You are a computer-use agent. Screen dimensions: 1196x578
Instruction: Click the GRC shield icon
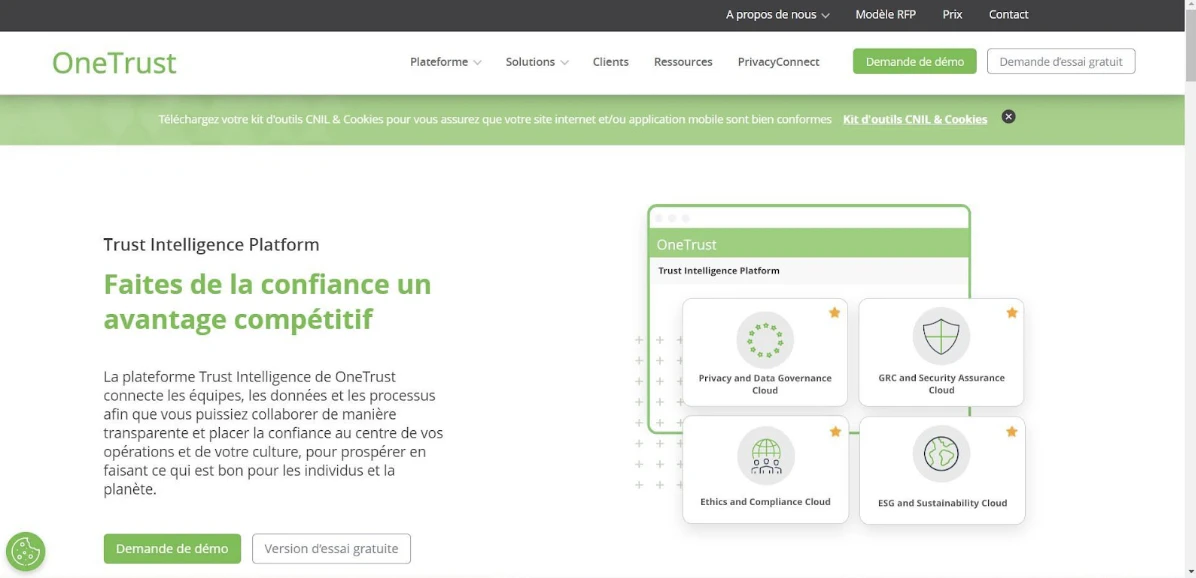pos(940,336)
